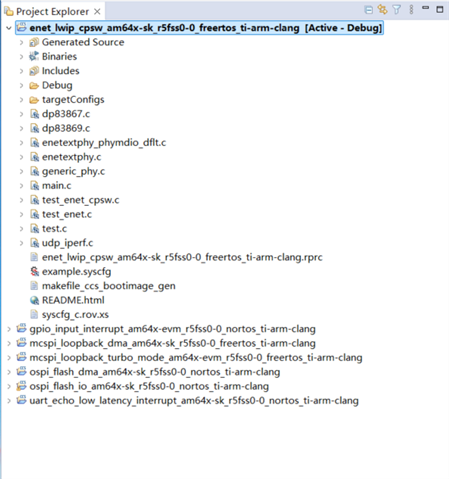The height and width of the screenshot is (479, 449).
Task: Click the ospi_flash_dma project folder icon
Action: [21, 371]
